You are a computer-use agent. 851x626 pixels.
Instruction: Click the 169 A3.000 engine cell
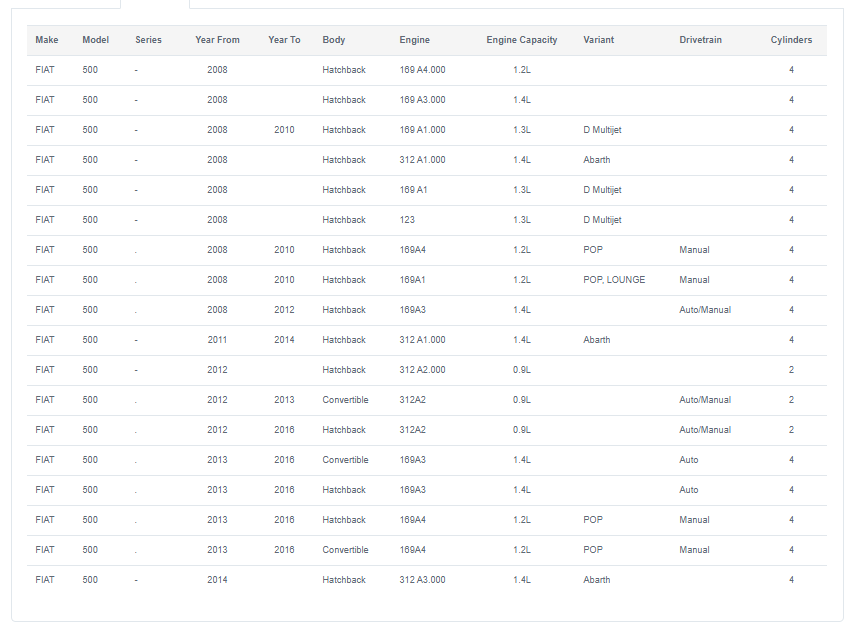pyautogui.click(x=422, y=100)
